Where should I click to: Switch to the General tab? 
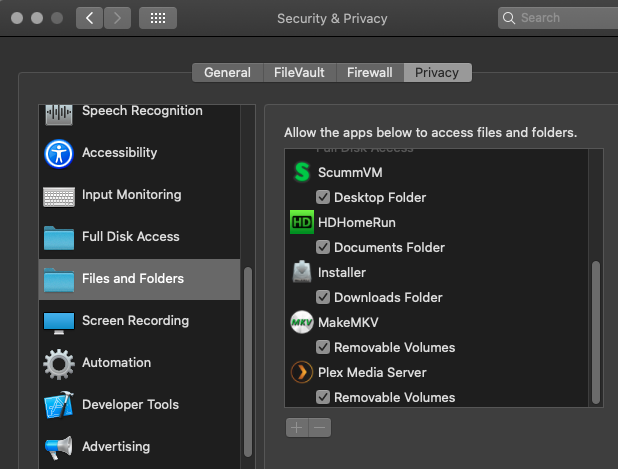pos(227,72)
